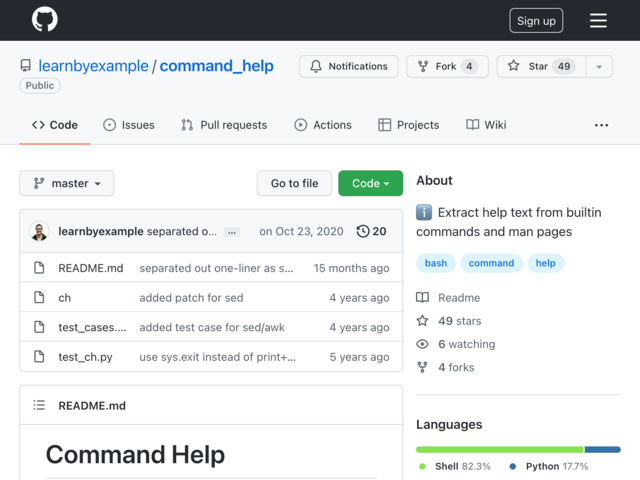Open the Wiki tab

(486, 125)
